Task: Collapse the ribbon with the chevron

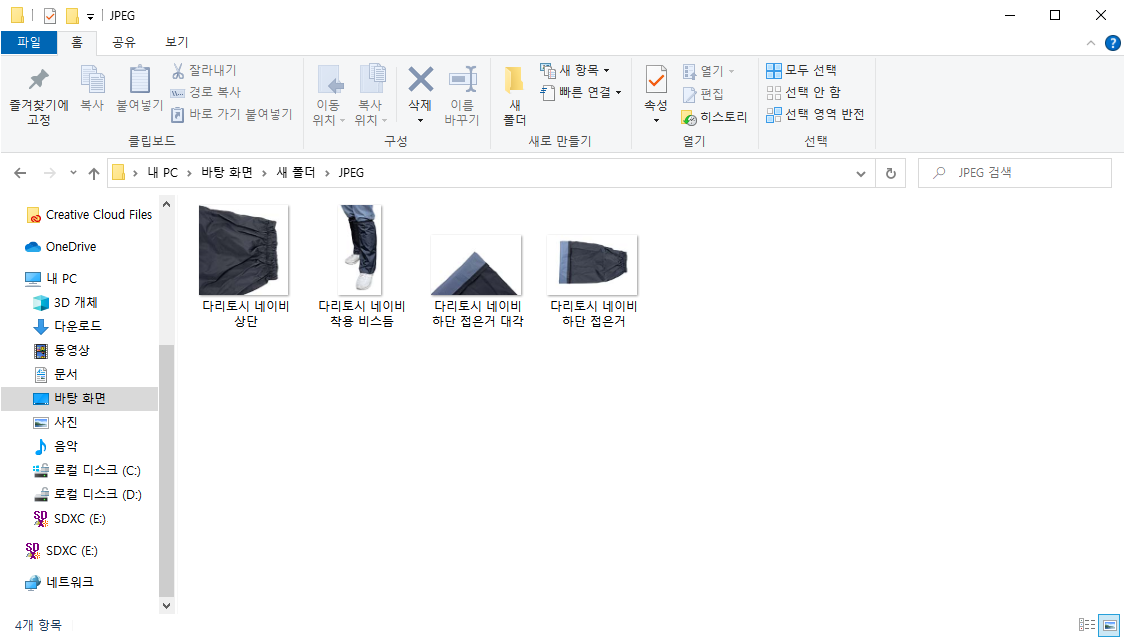Action: click(x=1091, y=43)
